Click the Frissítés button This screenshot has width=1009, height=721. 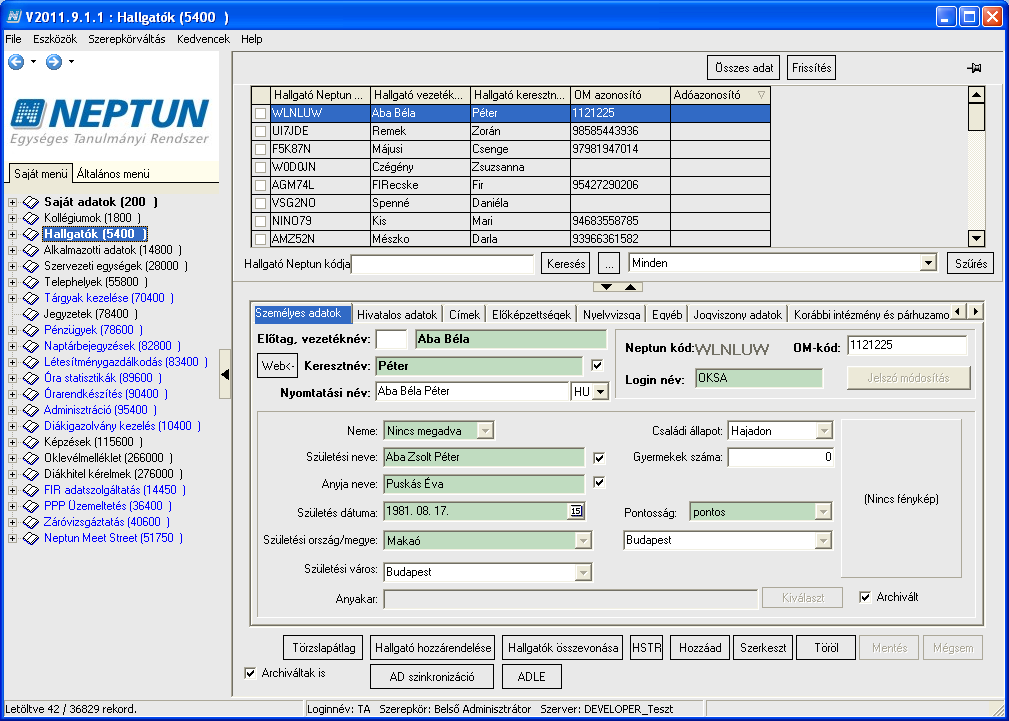[811, 68]
